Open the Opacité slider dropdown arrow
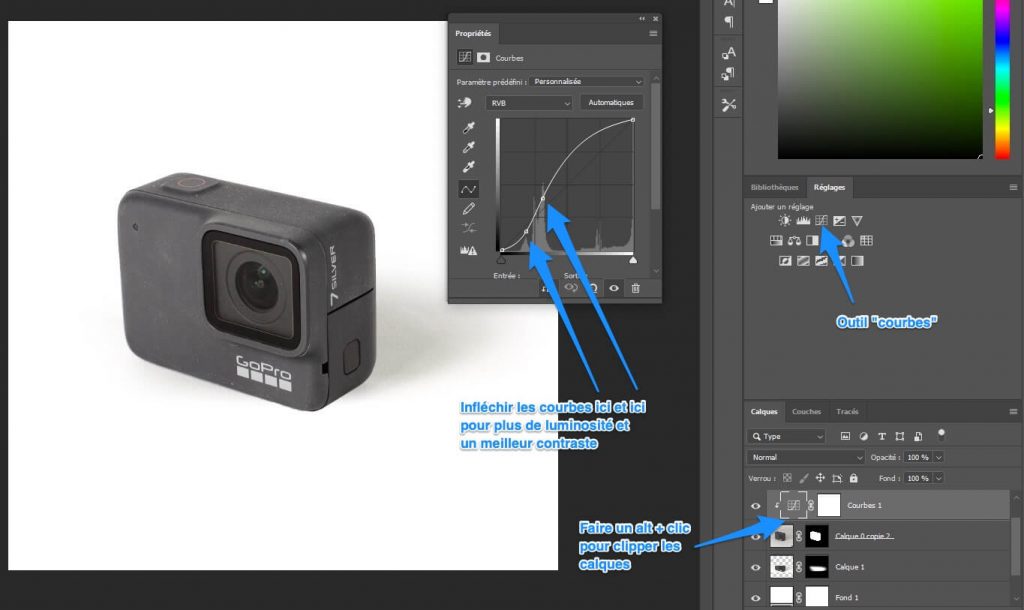This screenshot has height=610, width=1024. coord(938,457)
